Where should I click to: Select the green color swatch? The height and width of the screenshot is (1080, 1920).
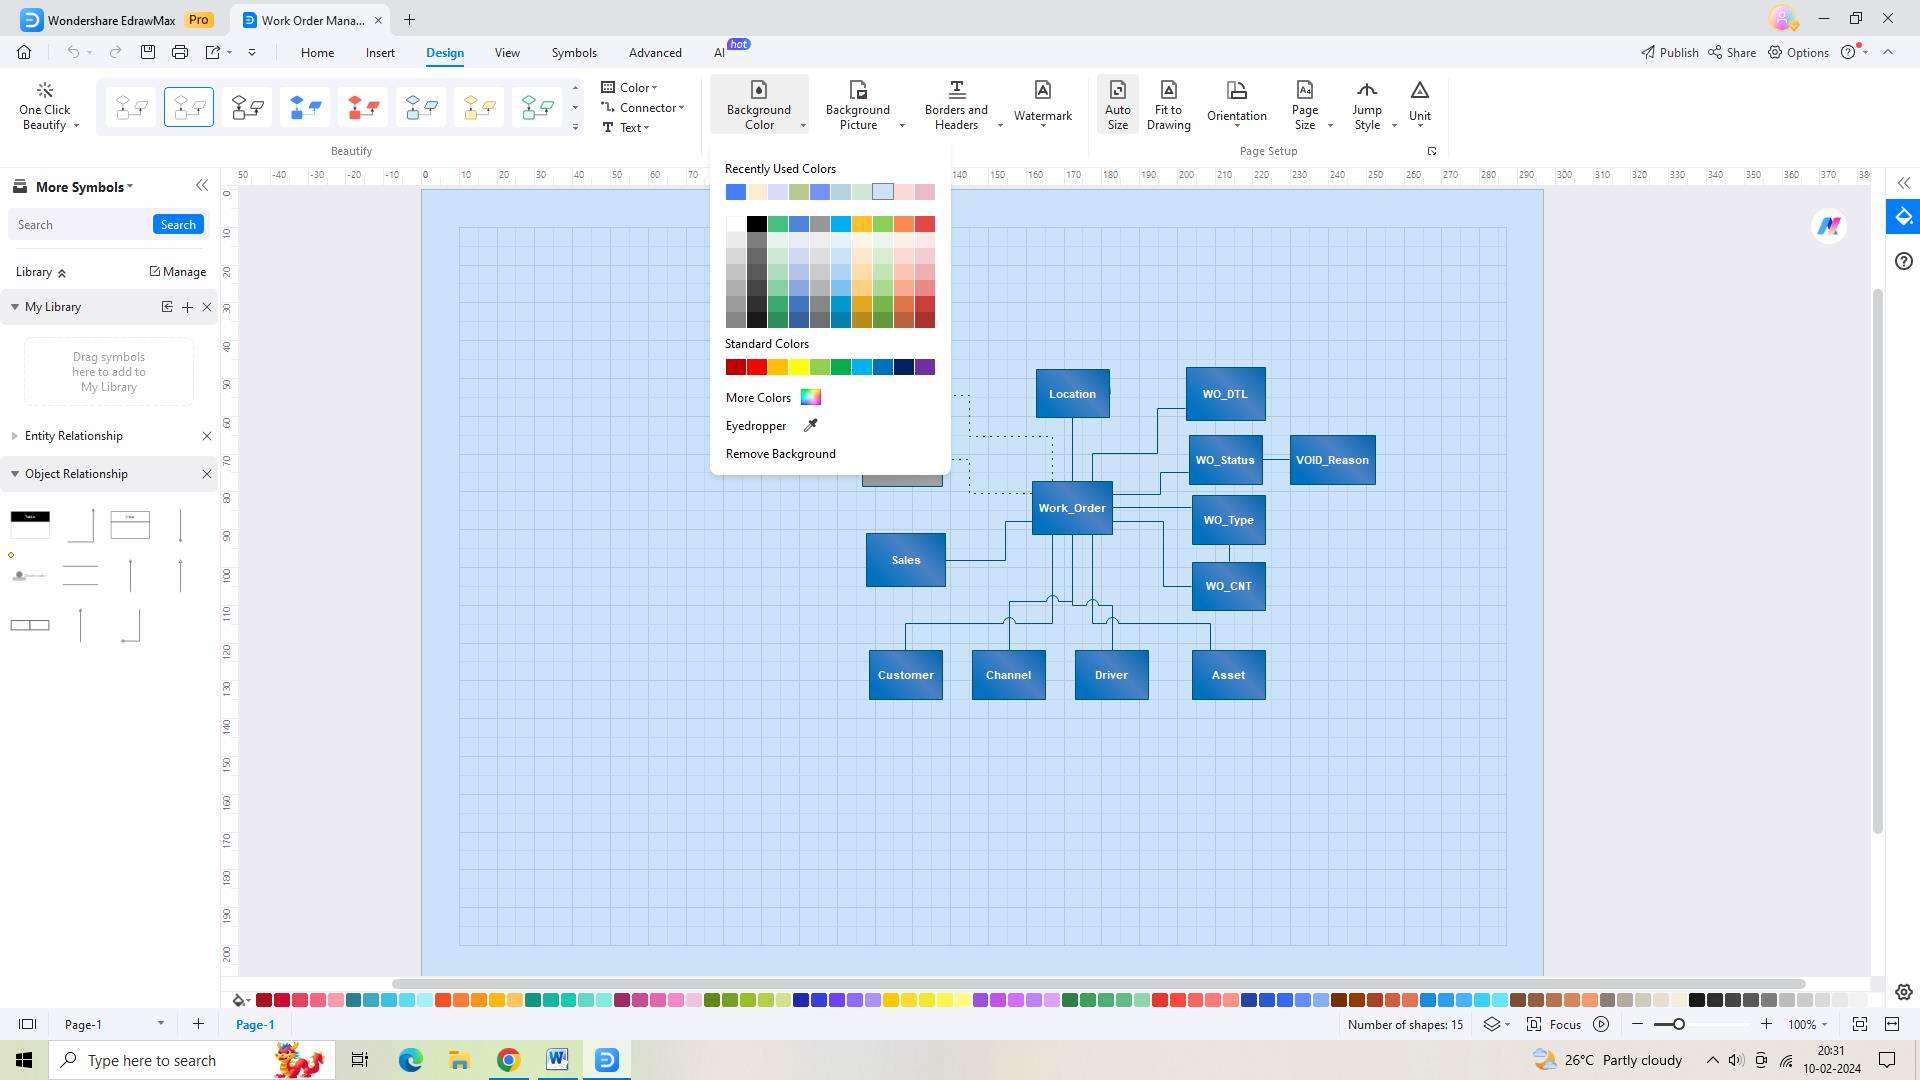point(839,367)
